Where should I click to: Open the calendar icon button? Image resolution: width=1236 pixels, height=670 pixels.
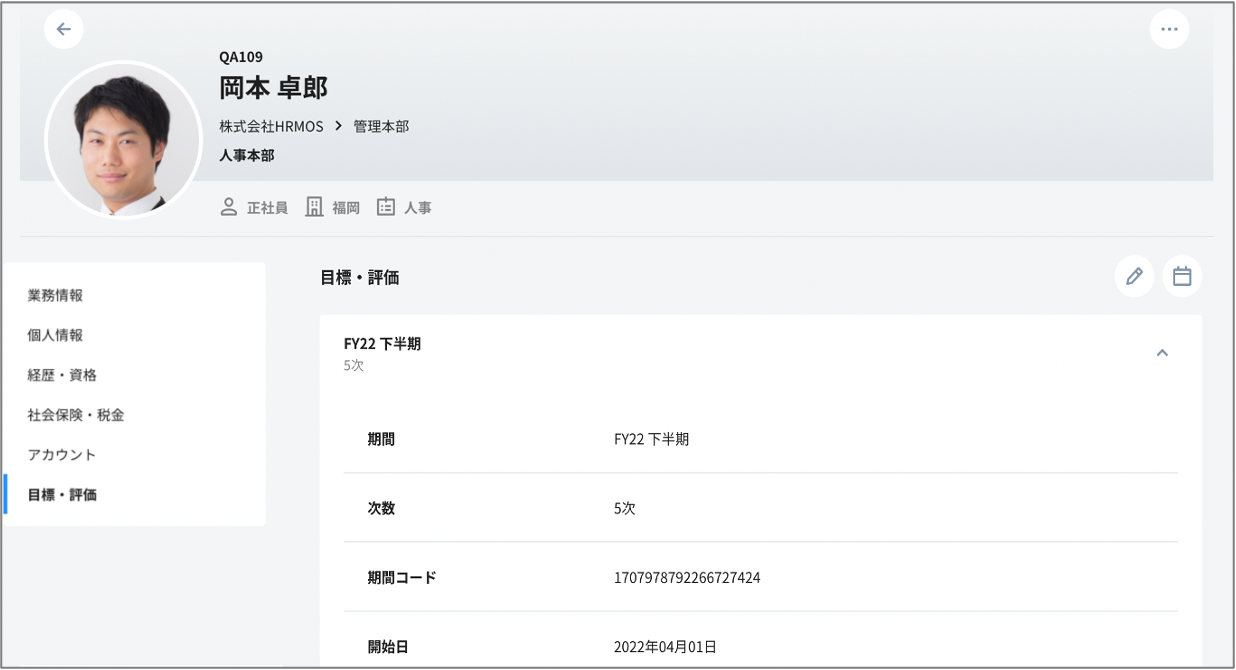1182,276
